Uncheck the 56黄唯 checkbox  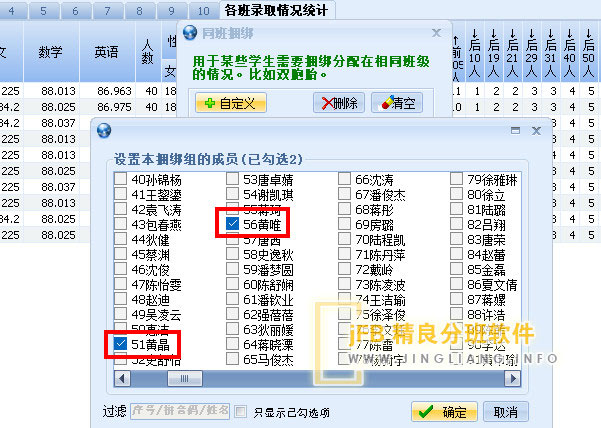pos(232,224)
